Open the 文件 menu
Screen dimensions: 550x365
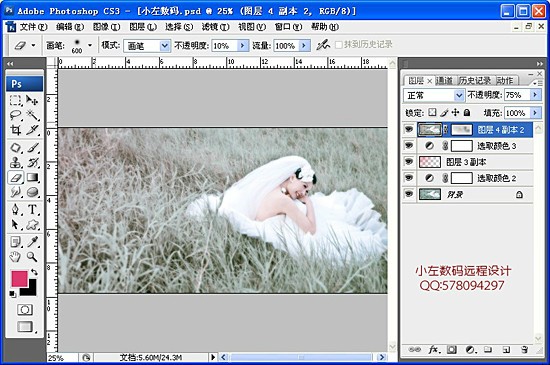(x=33, y=27)
